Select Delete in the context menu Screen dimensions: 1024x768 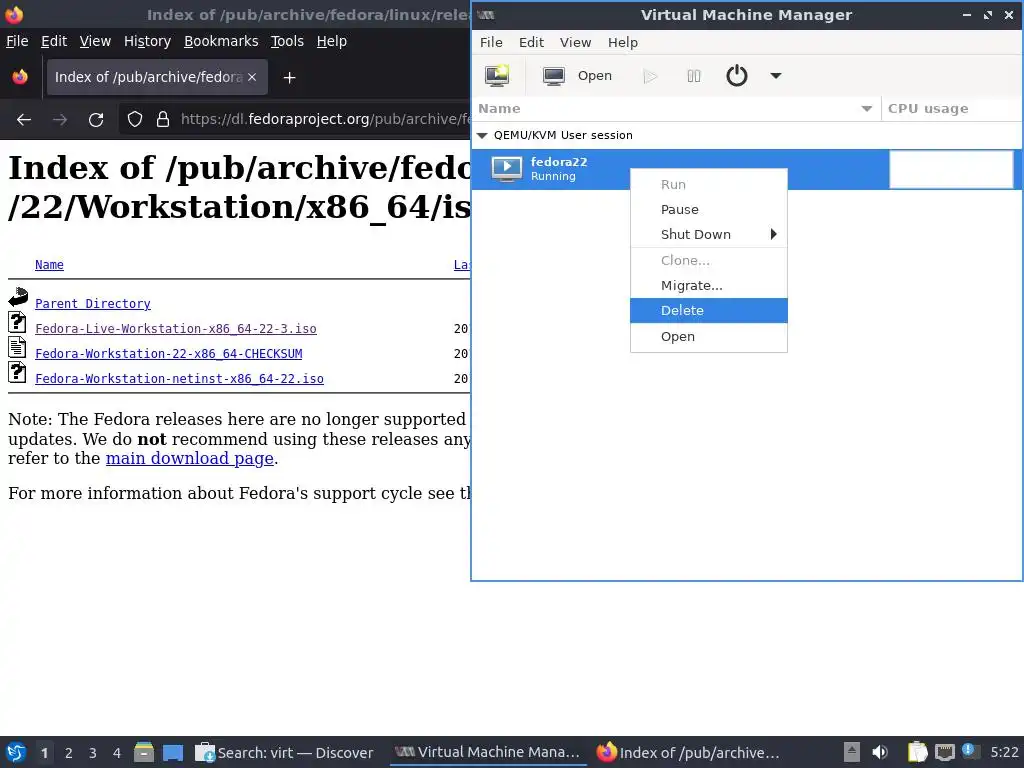tap(709, 310)
